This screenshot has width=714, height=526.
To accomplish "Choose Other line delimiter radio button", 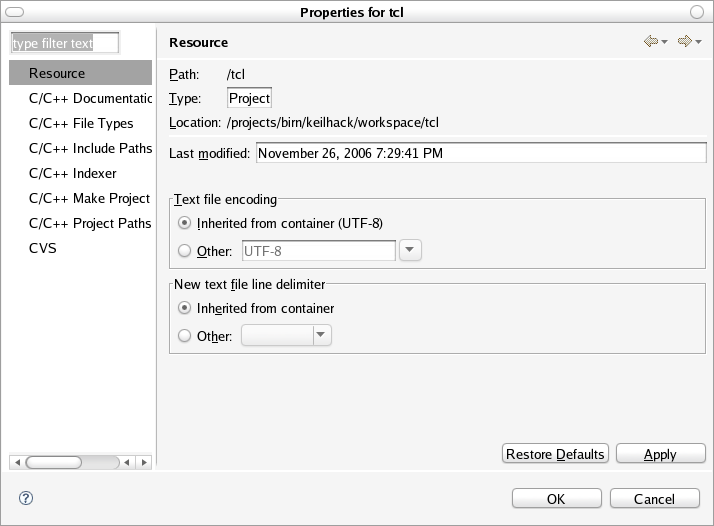I will 184,337.
